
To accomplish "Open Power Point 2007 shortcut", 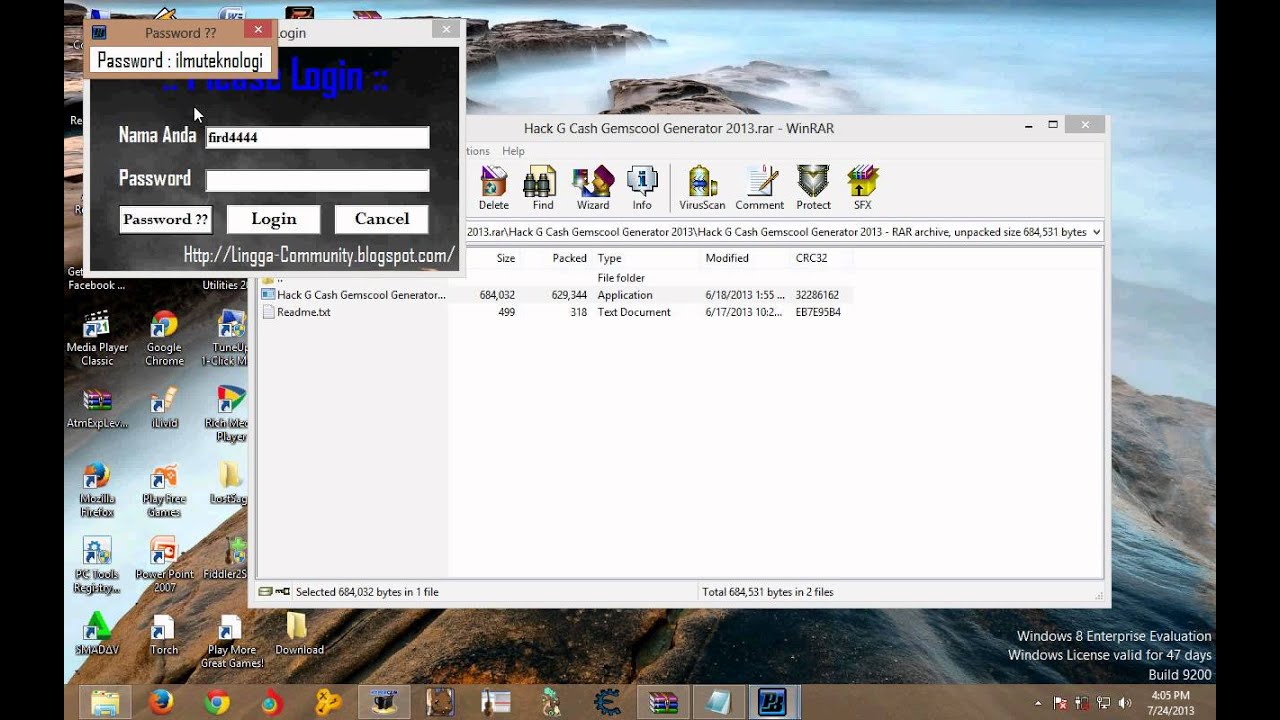I will tap(164, 565).
